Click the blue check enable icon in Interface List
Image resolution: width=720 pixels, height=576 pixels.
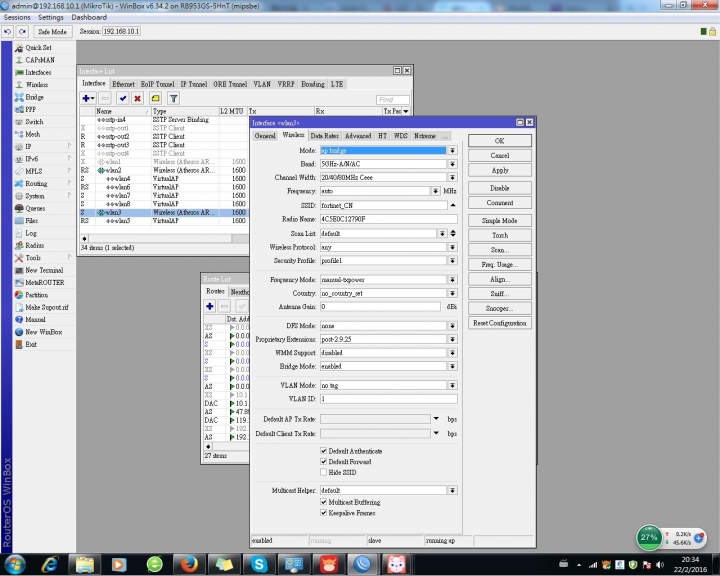click(123, 98)
